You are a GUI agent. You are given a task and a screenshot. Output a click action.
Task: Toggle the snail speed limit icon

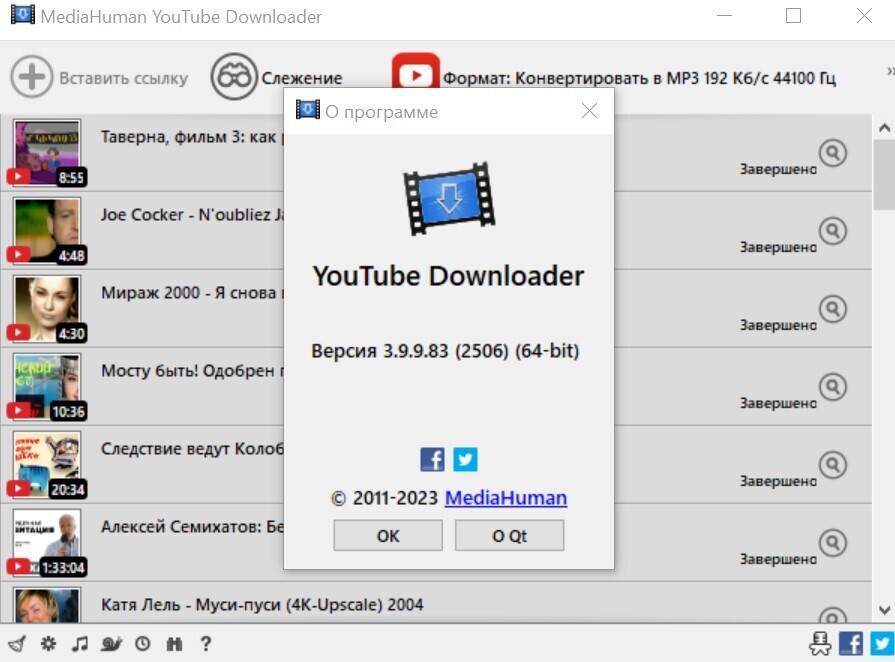(x=111, y=644)
